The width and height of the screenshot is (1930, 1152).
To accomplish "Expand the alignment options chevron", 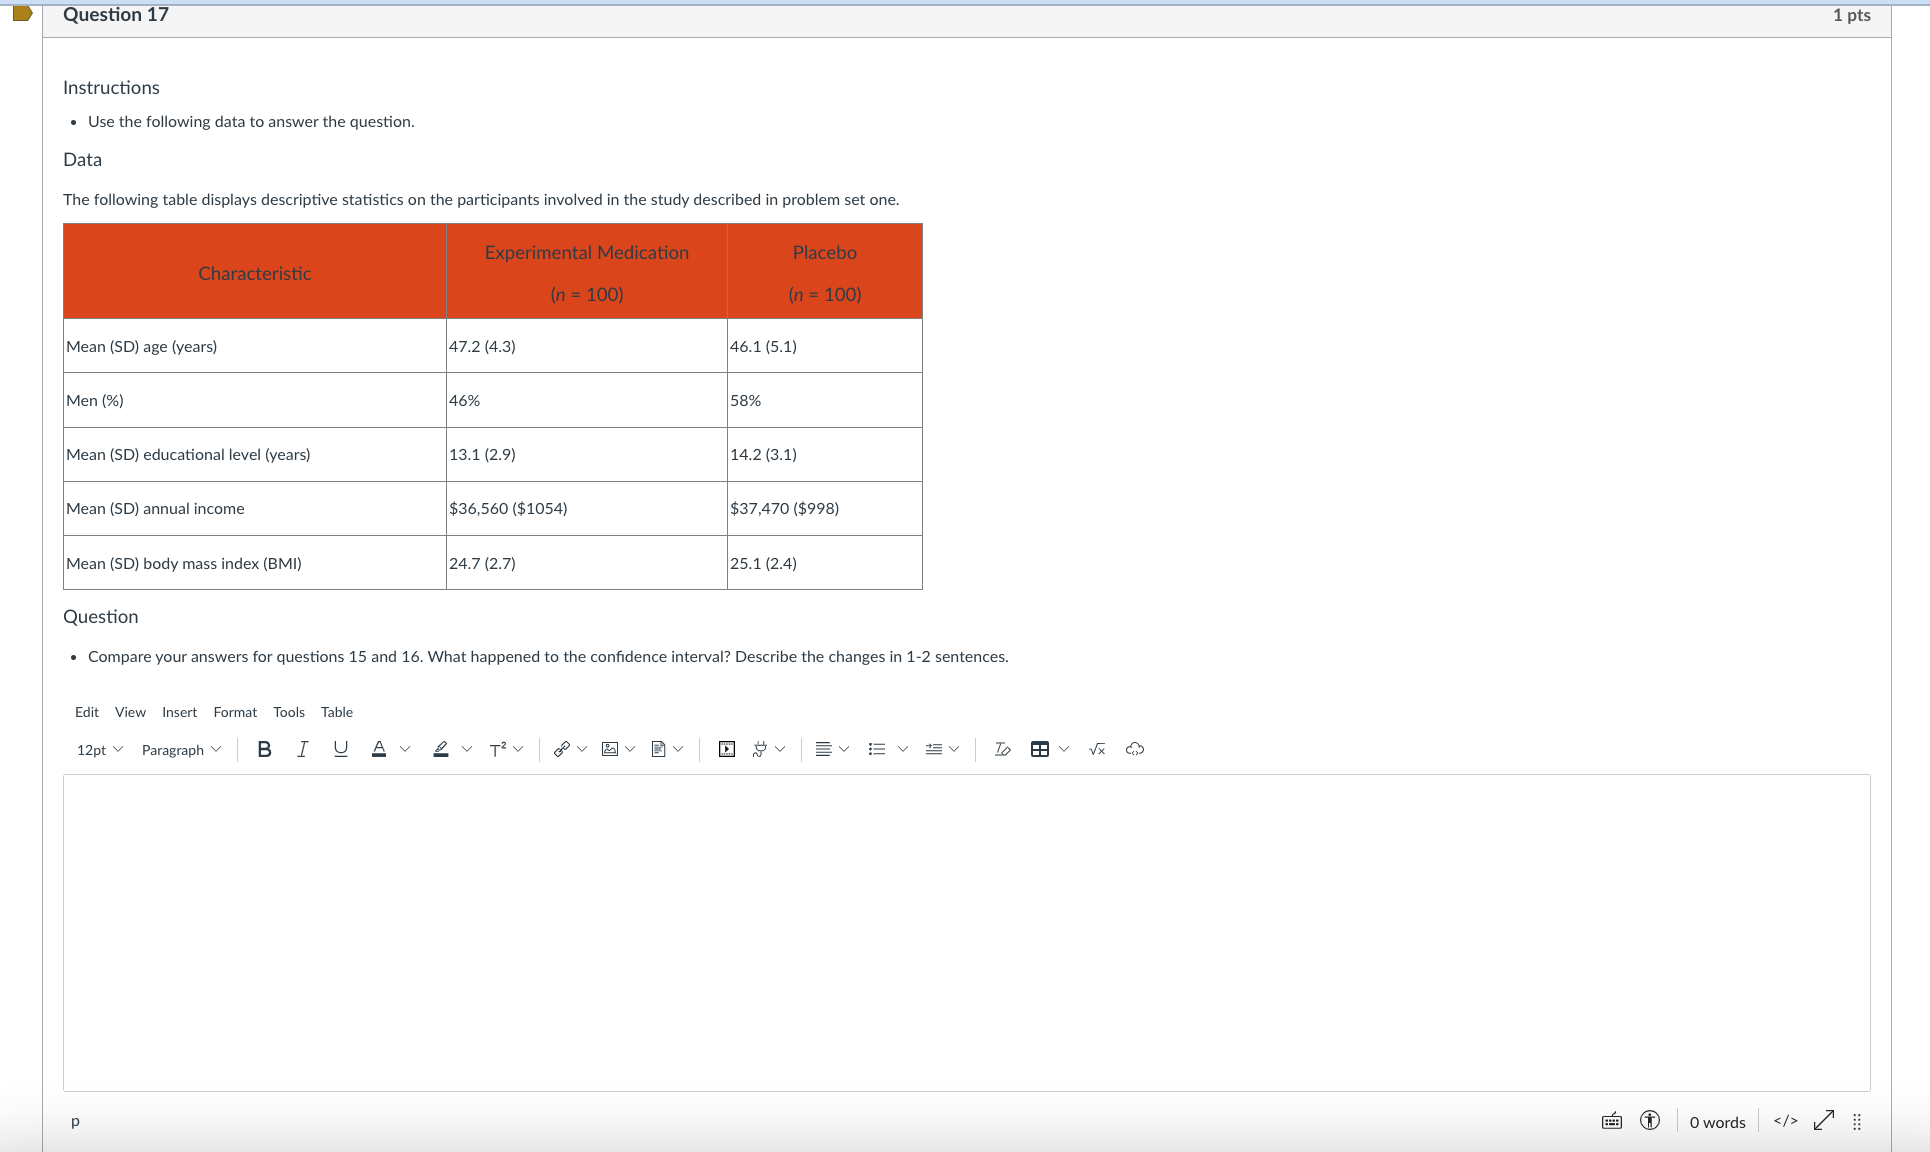I will [x=844, y=749].
